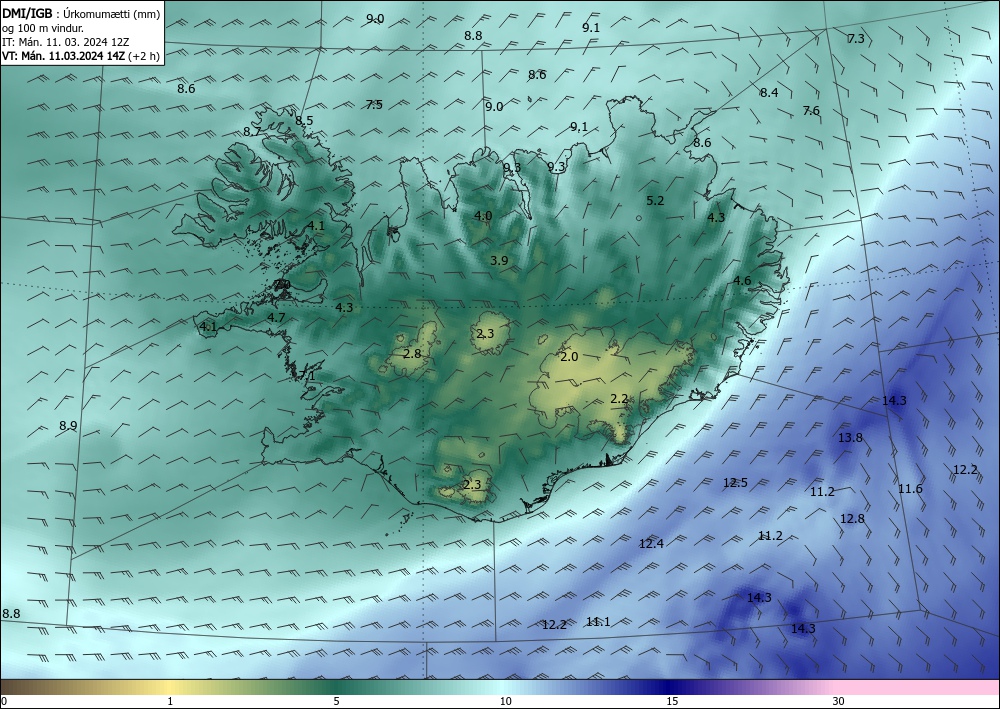Click the legend tick label 0
The image size is (1000, 709).
pyautogui.click(x=4, y=702)
